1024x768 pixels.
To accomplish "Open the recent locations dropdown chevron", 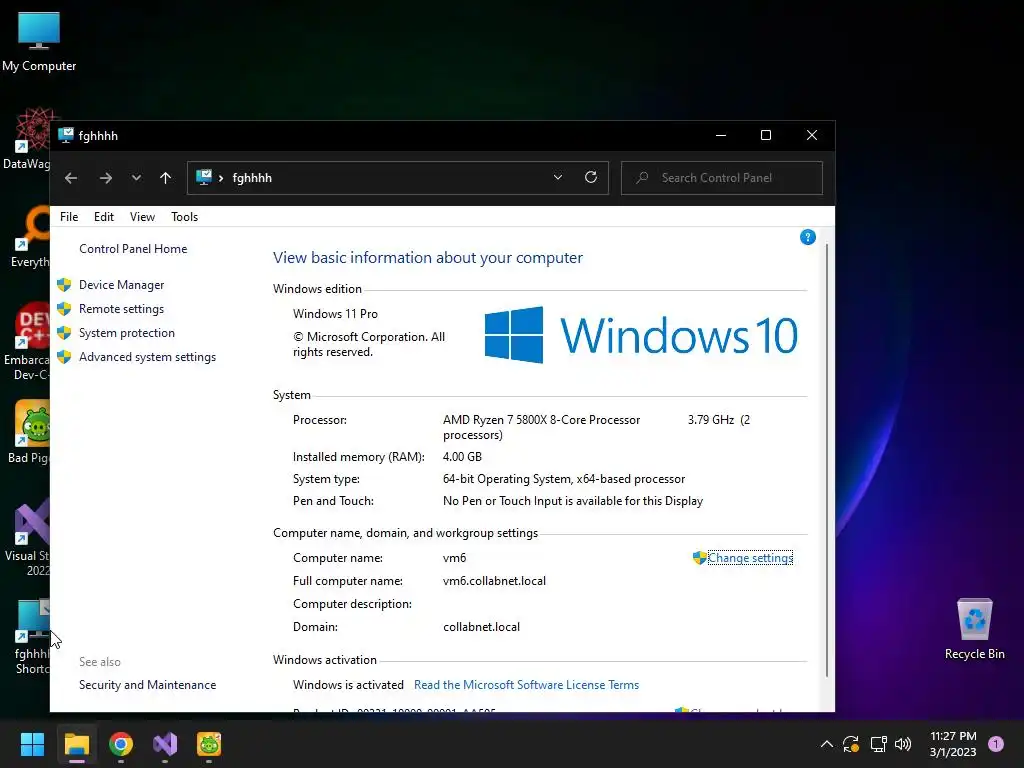I will click(x=136, y=178).
